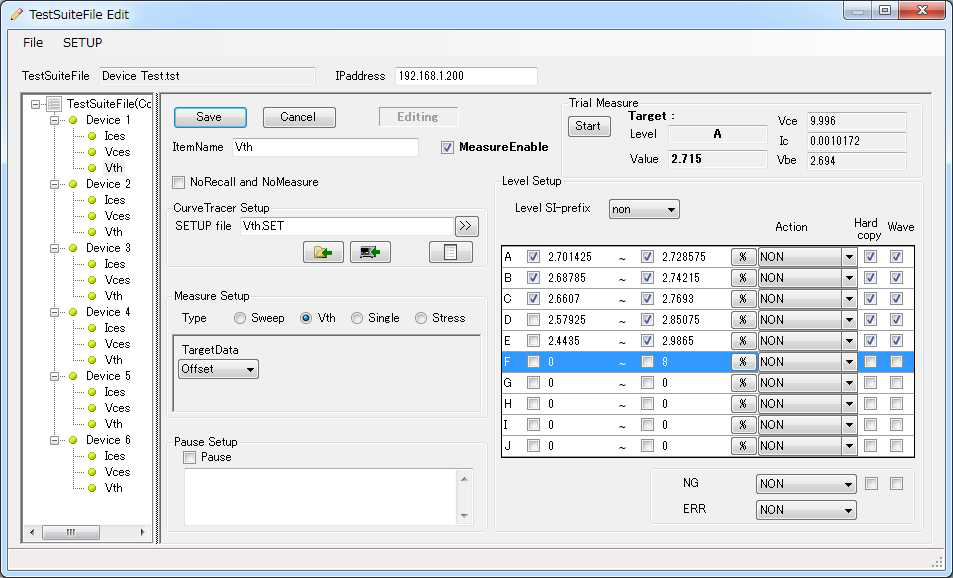Click the % button in level row E
This screenshot has width=953, height=578.
tap(743, 341)
